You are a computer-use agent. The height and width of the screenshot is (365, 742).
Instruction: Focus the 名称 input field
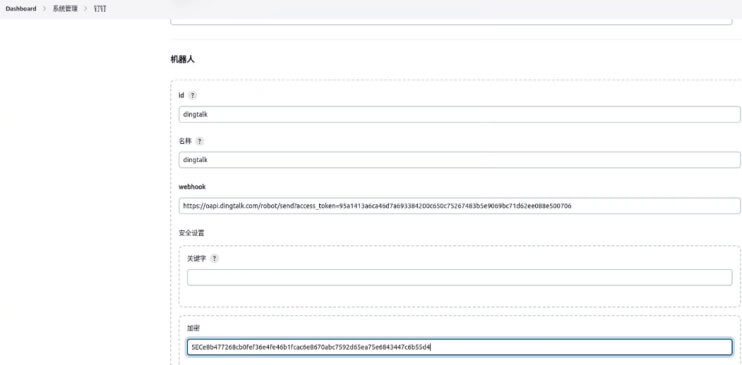[x=459, y=160]
